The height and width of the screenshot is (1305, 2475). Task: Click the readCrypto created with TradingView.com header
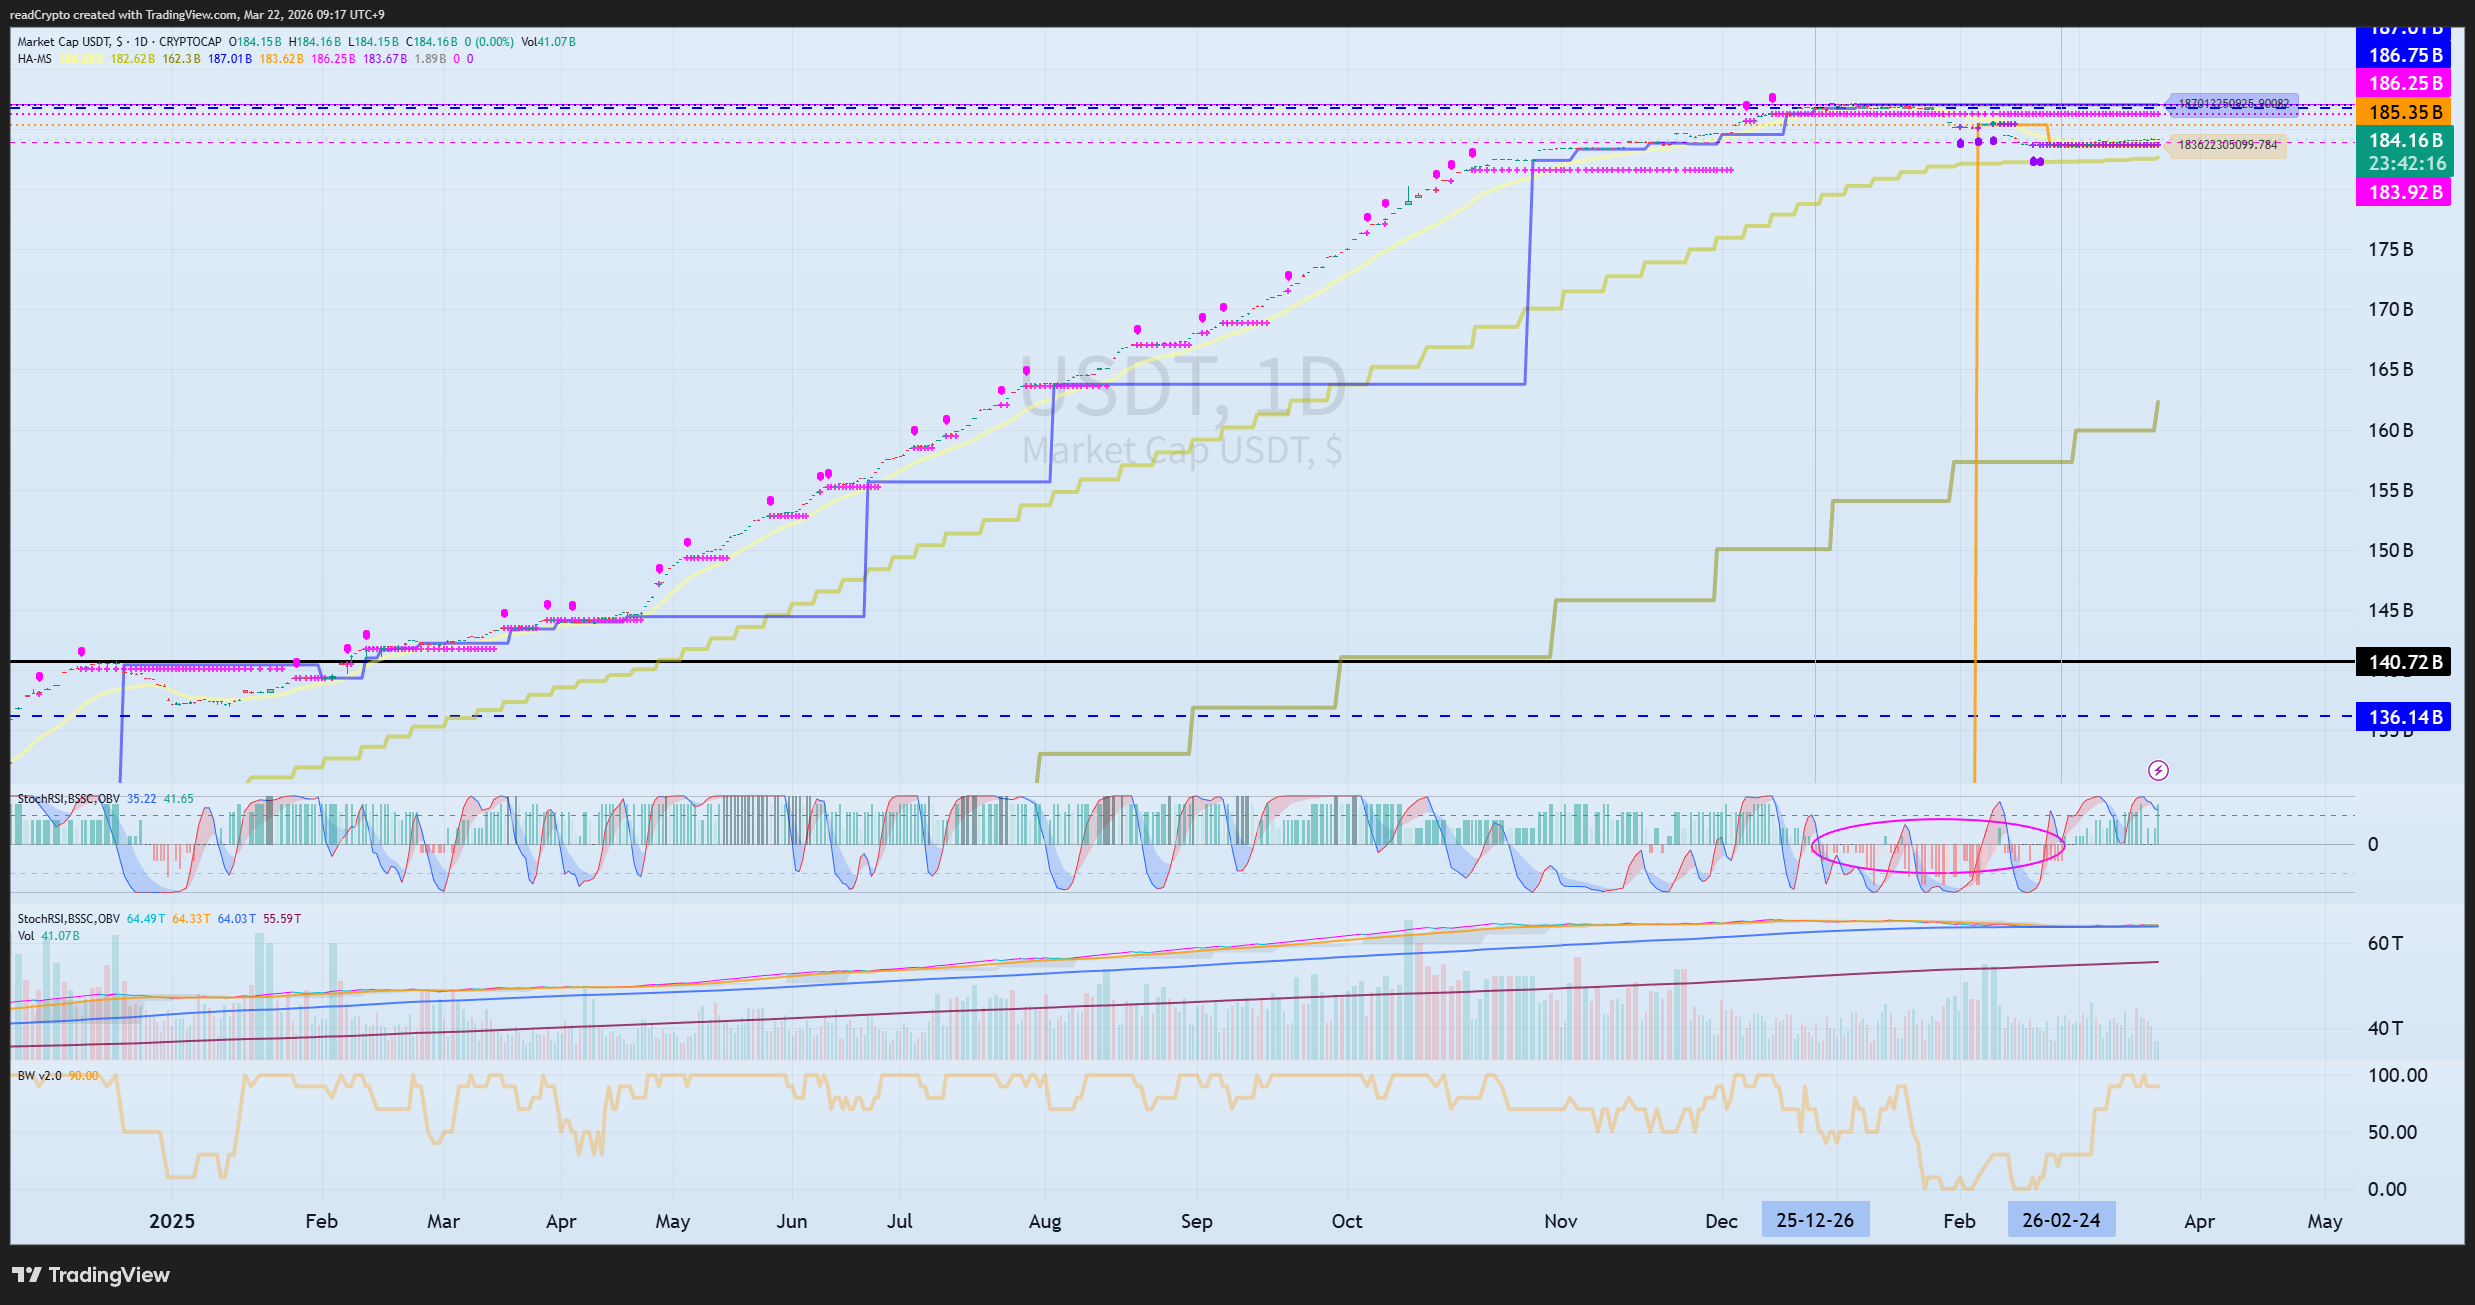(197, 15)
